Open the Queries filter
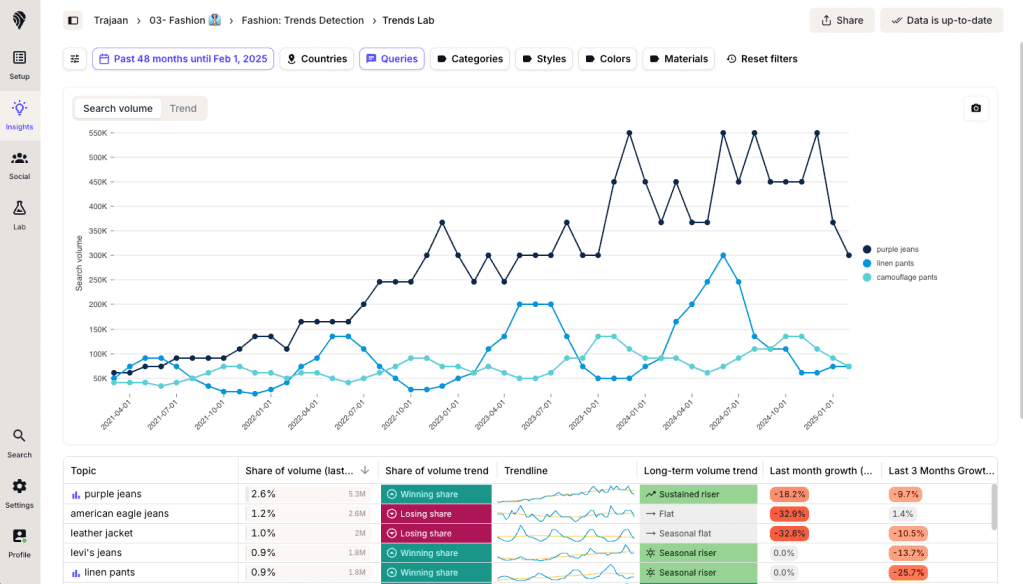The height and width of the screenshot is (584, 1023). coord(391,59)
